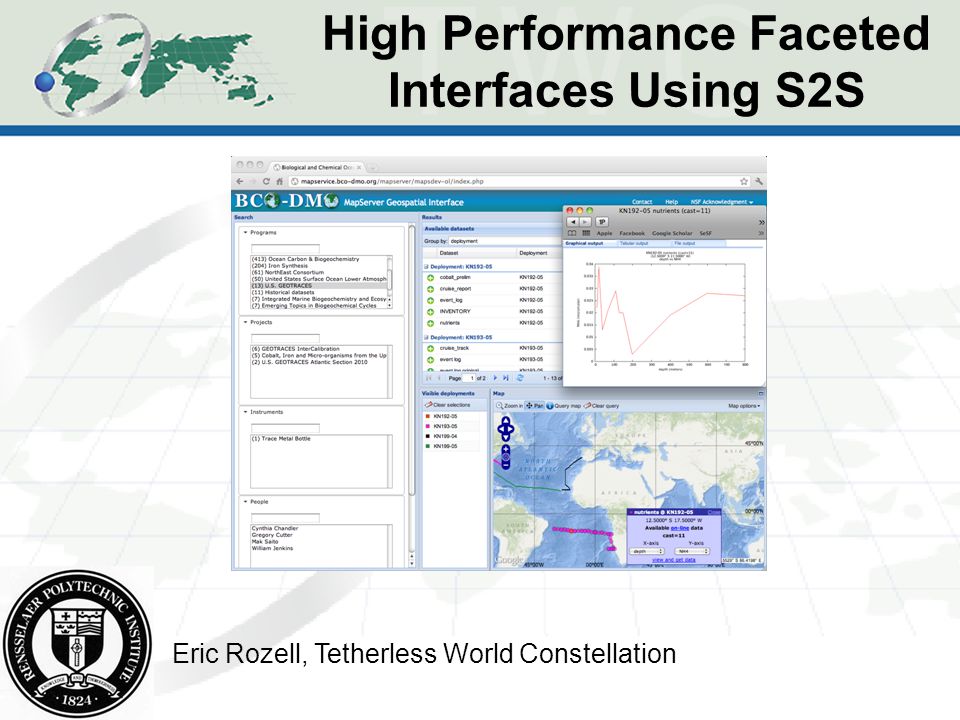The image size is (960, 720).
Task: Open the NSF Acknowledgment dropdown menu
Action: 722,202
